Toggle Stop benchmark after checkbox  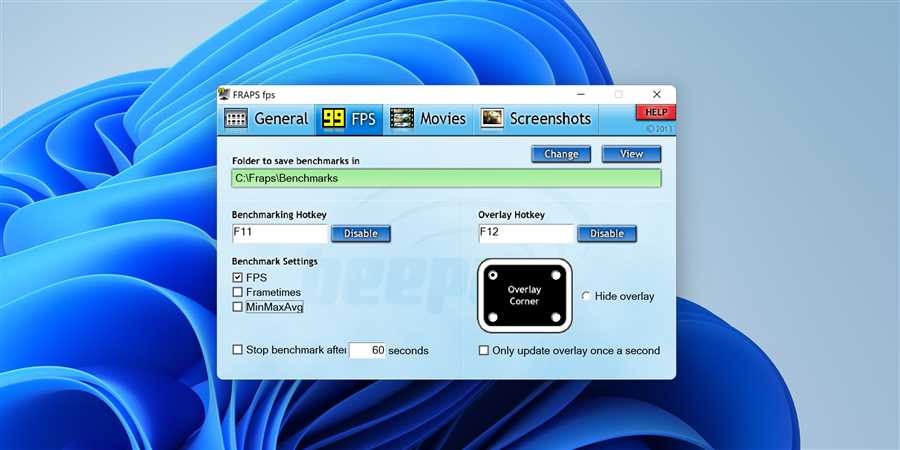pos(238,350)
